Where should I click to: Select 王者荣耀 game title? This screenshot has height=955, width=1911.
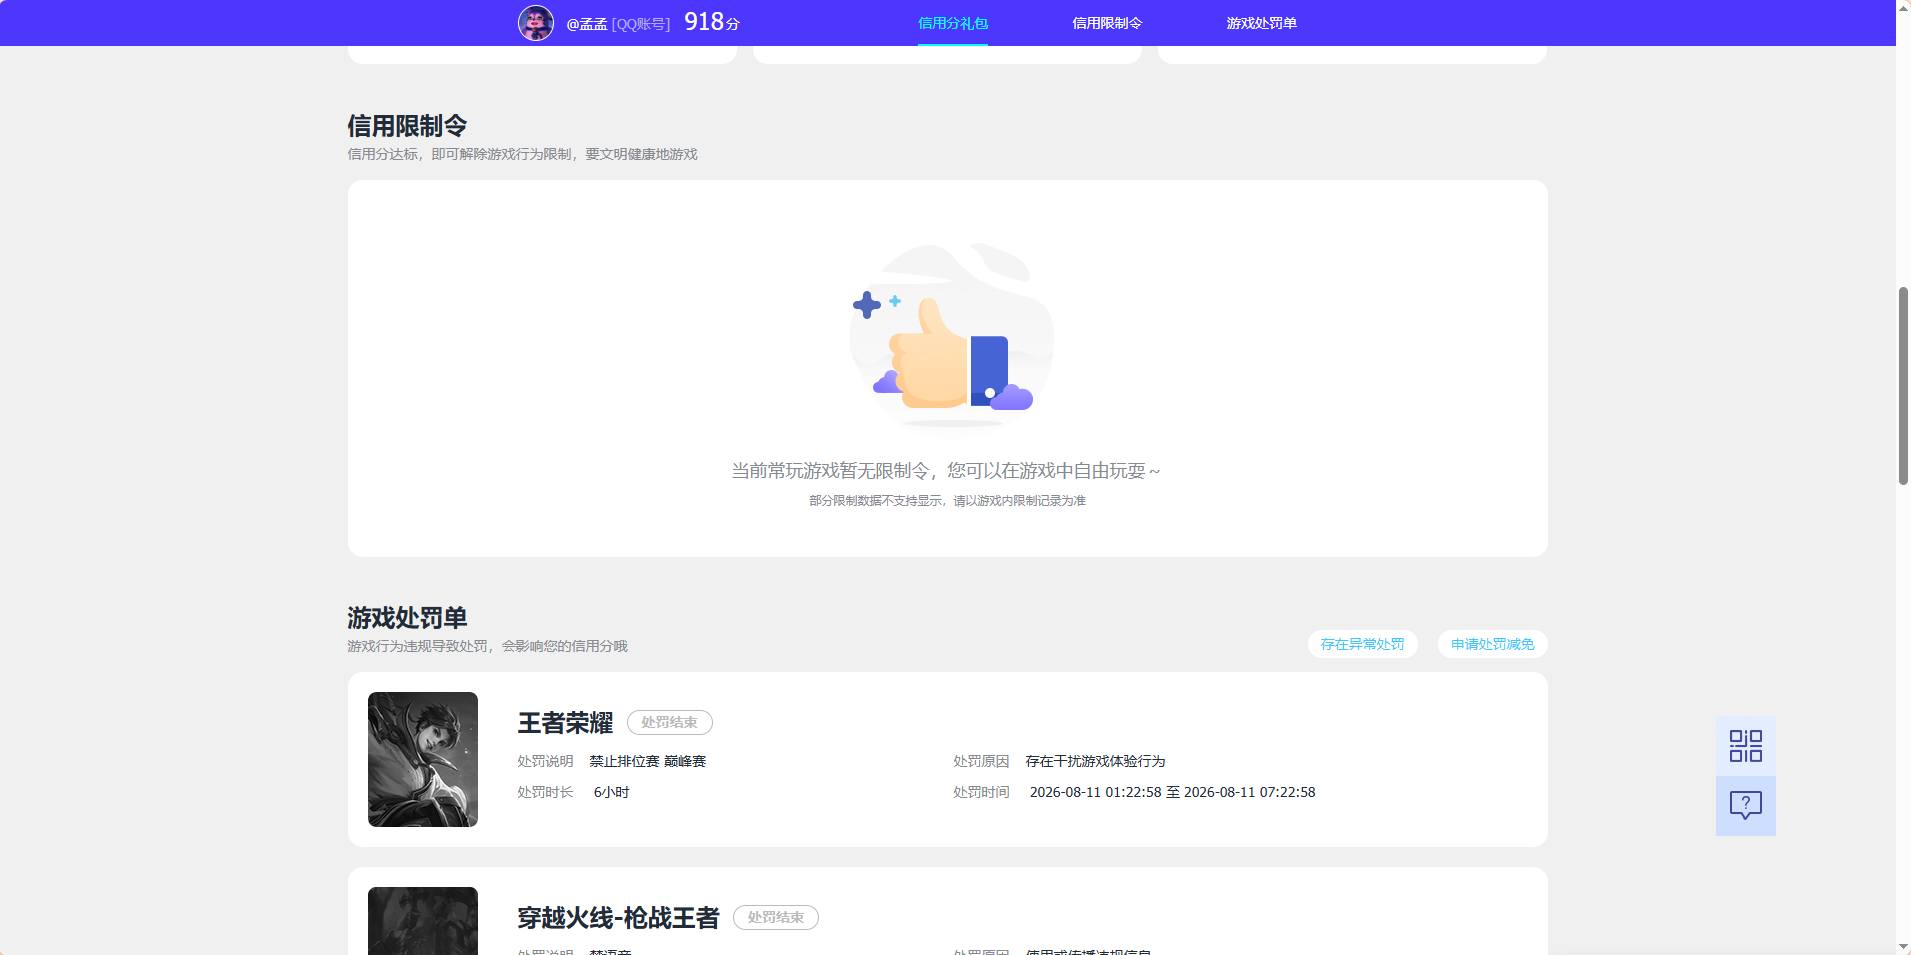click(x=565, y=723)
